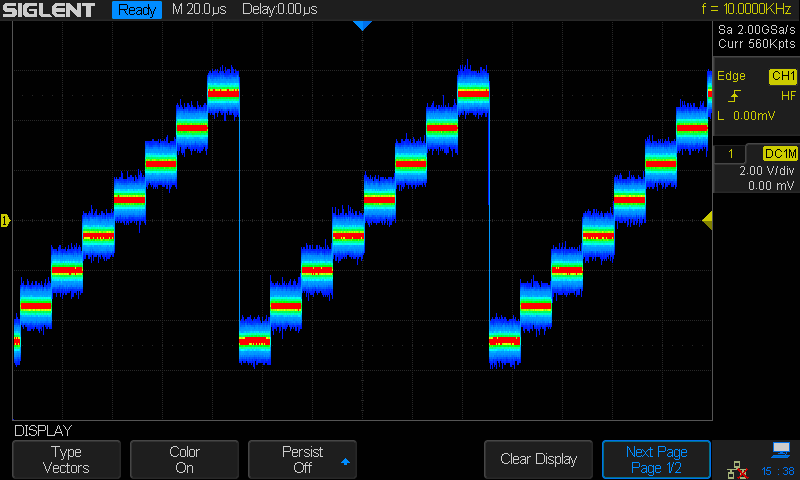This screenshot has height=480, width=800.
Task: Click the DC1M coupling indicator
Action: [779, 154]
